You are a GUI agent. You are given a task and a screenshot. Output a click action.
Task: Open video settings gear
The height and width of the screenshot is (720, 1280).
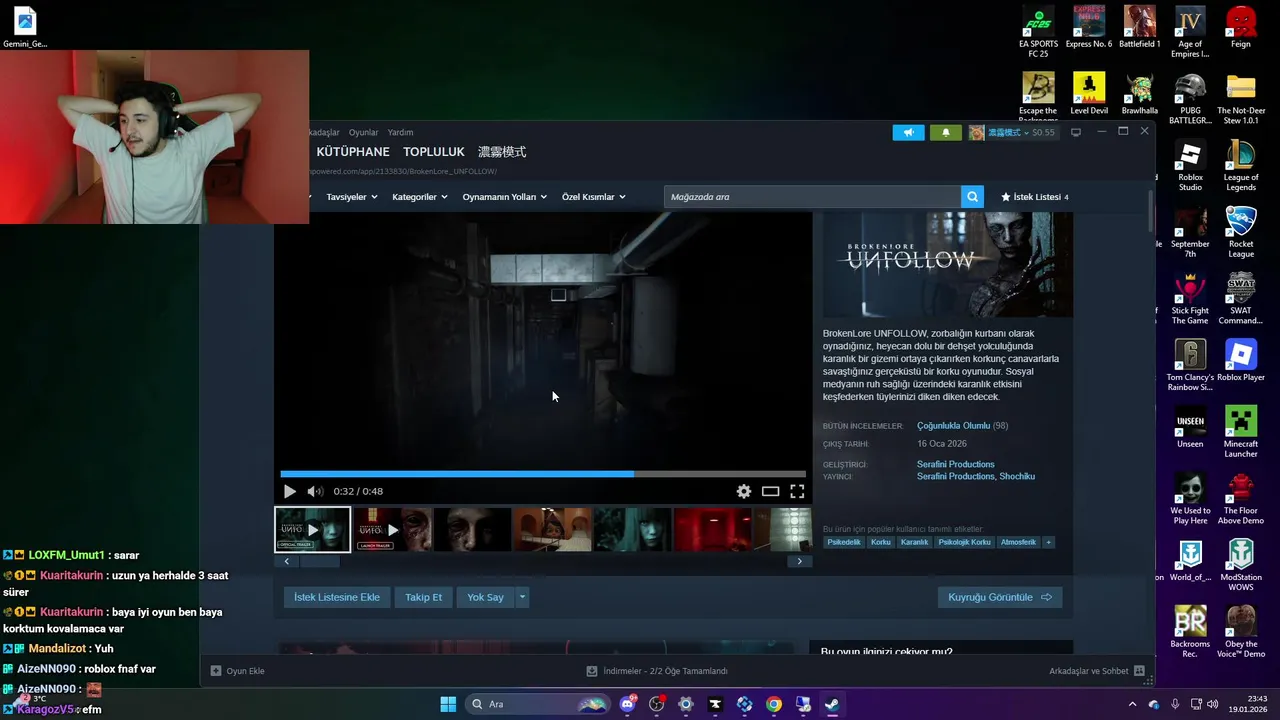tap(743, 491)
